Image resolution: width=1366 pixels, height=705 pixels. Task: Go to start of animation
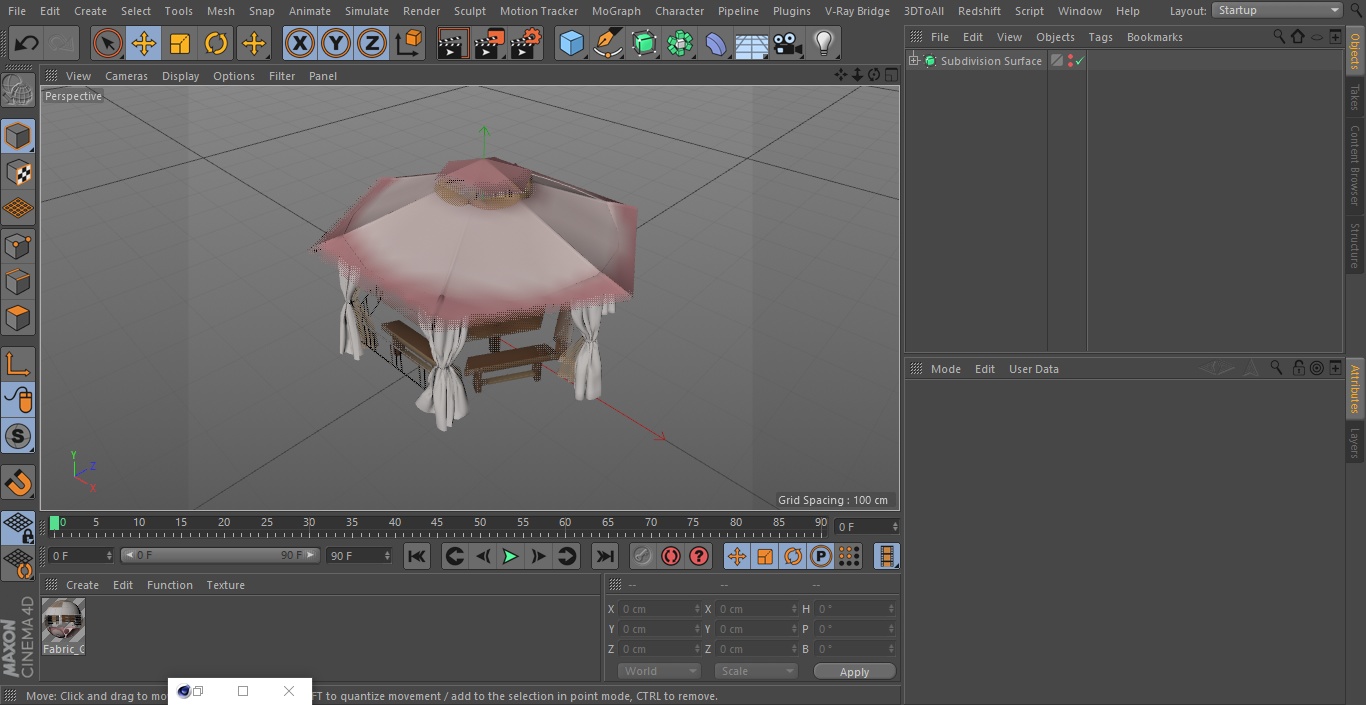[x=417, y=556]
